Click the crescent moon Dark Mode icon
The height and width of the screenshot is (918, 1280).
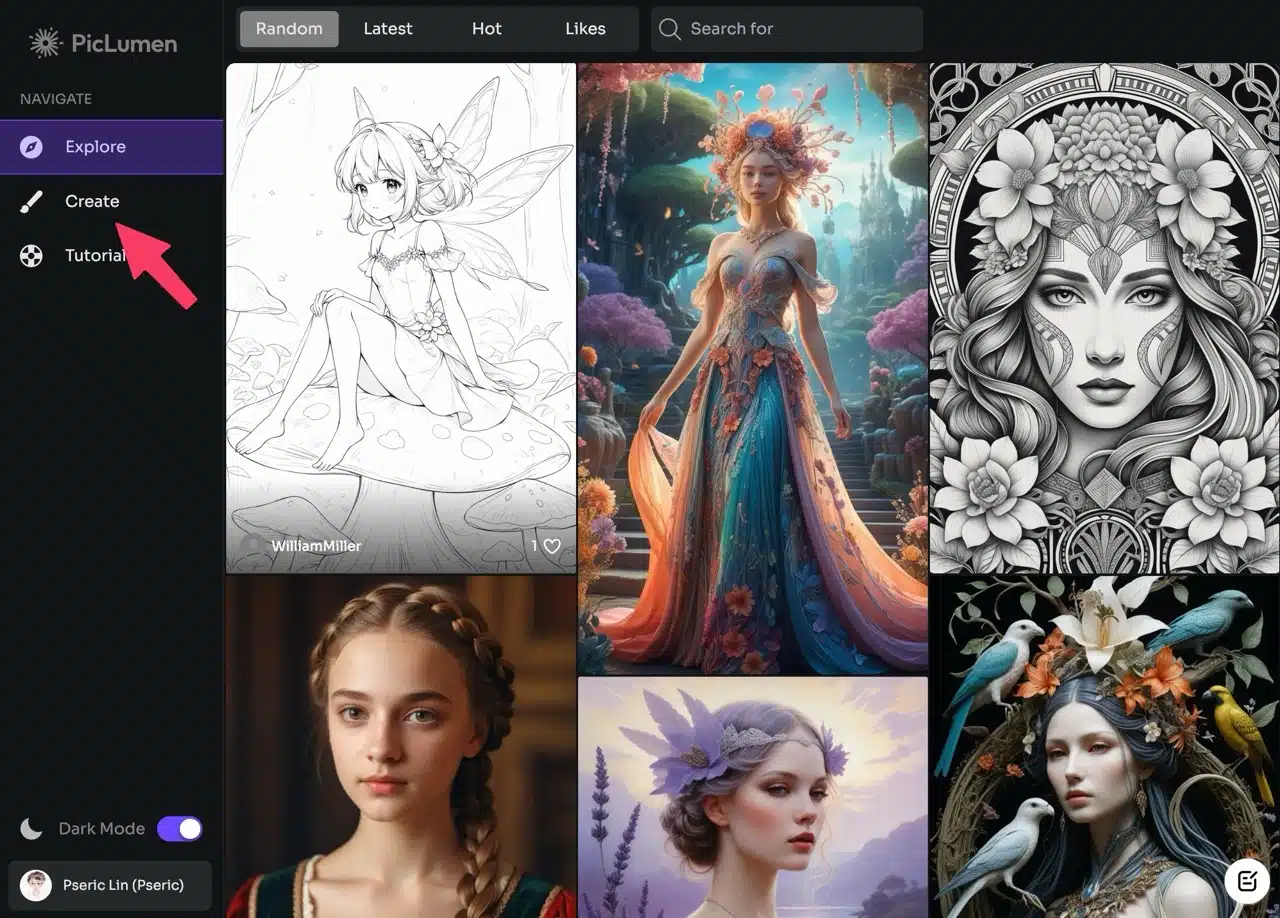pyautogui.click(x=32, y=829)
